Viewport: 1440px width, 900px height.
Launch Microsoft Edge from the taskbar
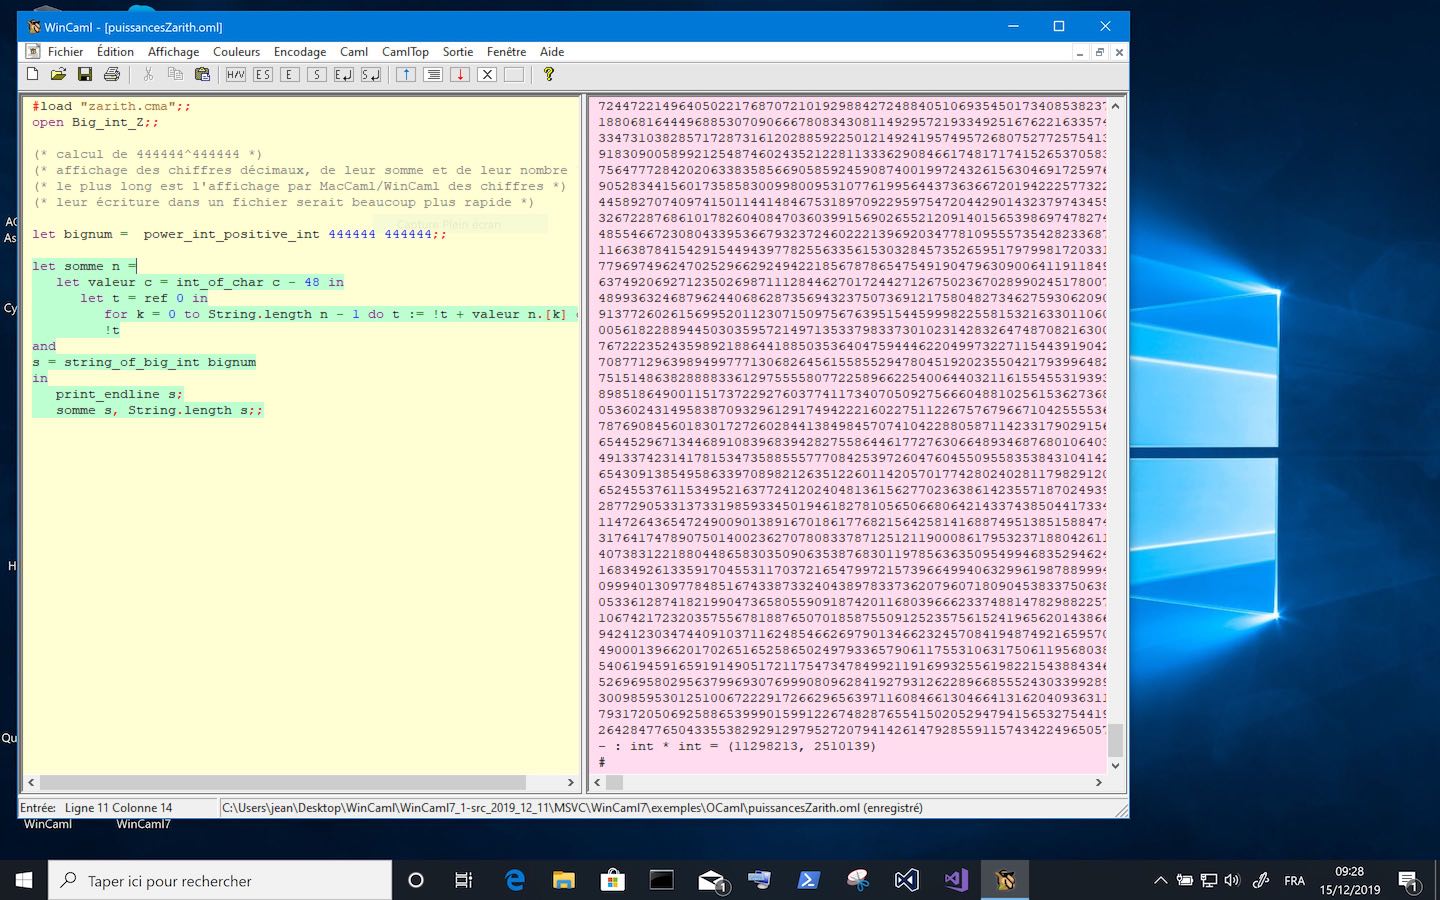pyautogui.click(x=515, y=880)
